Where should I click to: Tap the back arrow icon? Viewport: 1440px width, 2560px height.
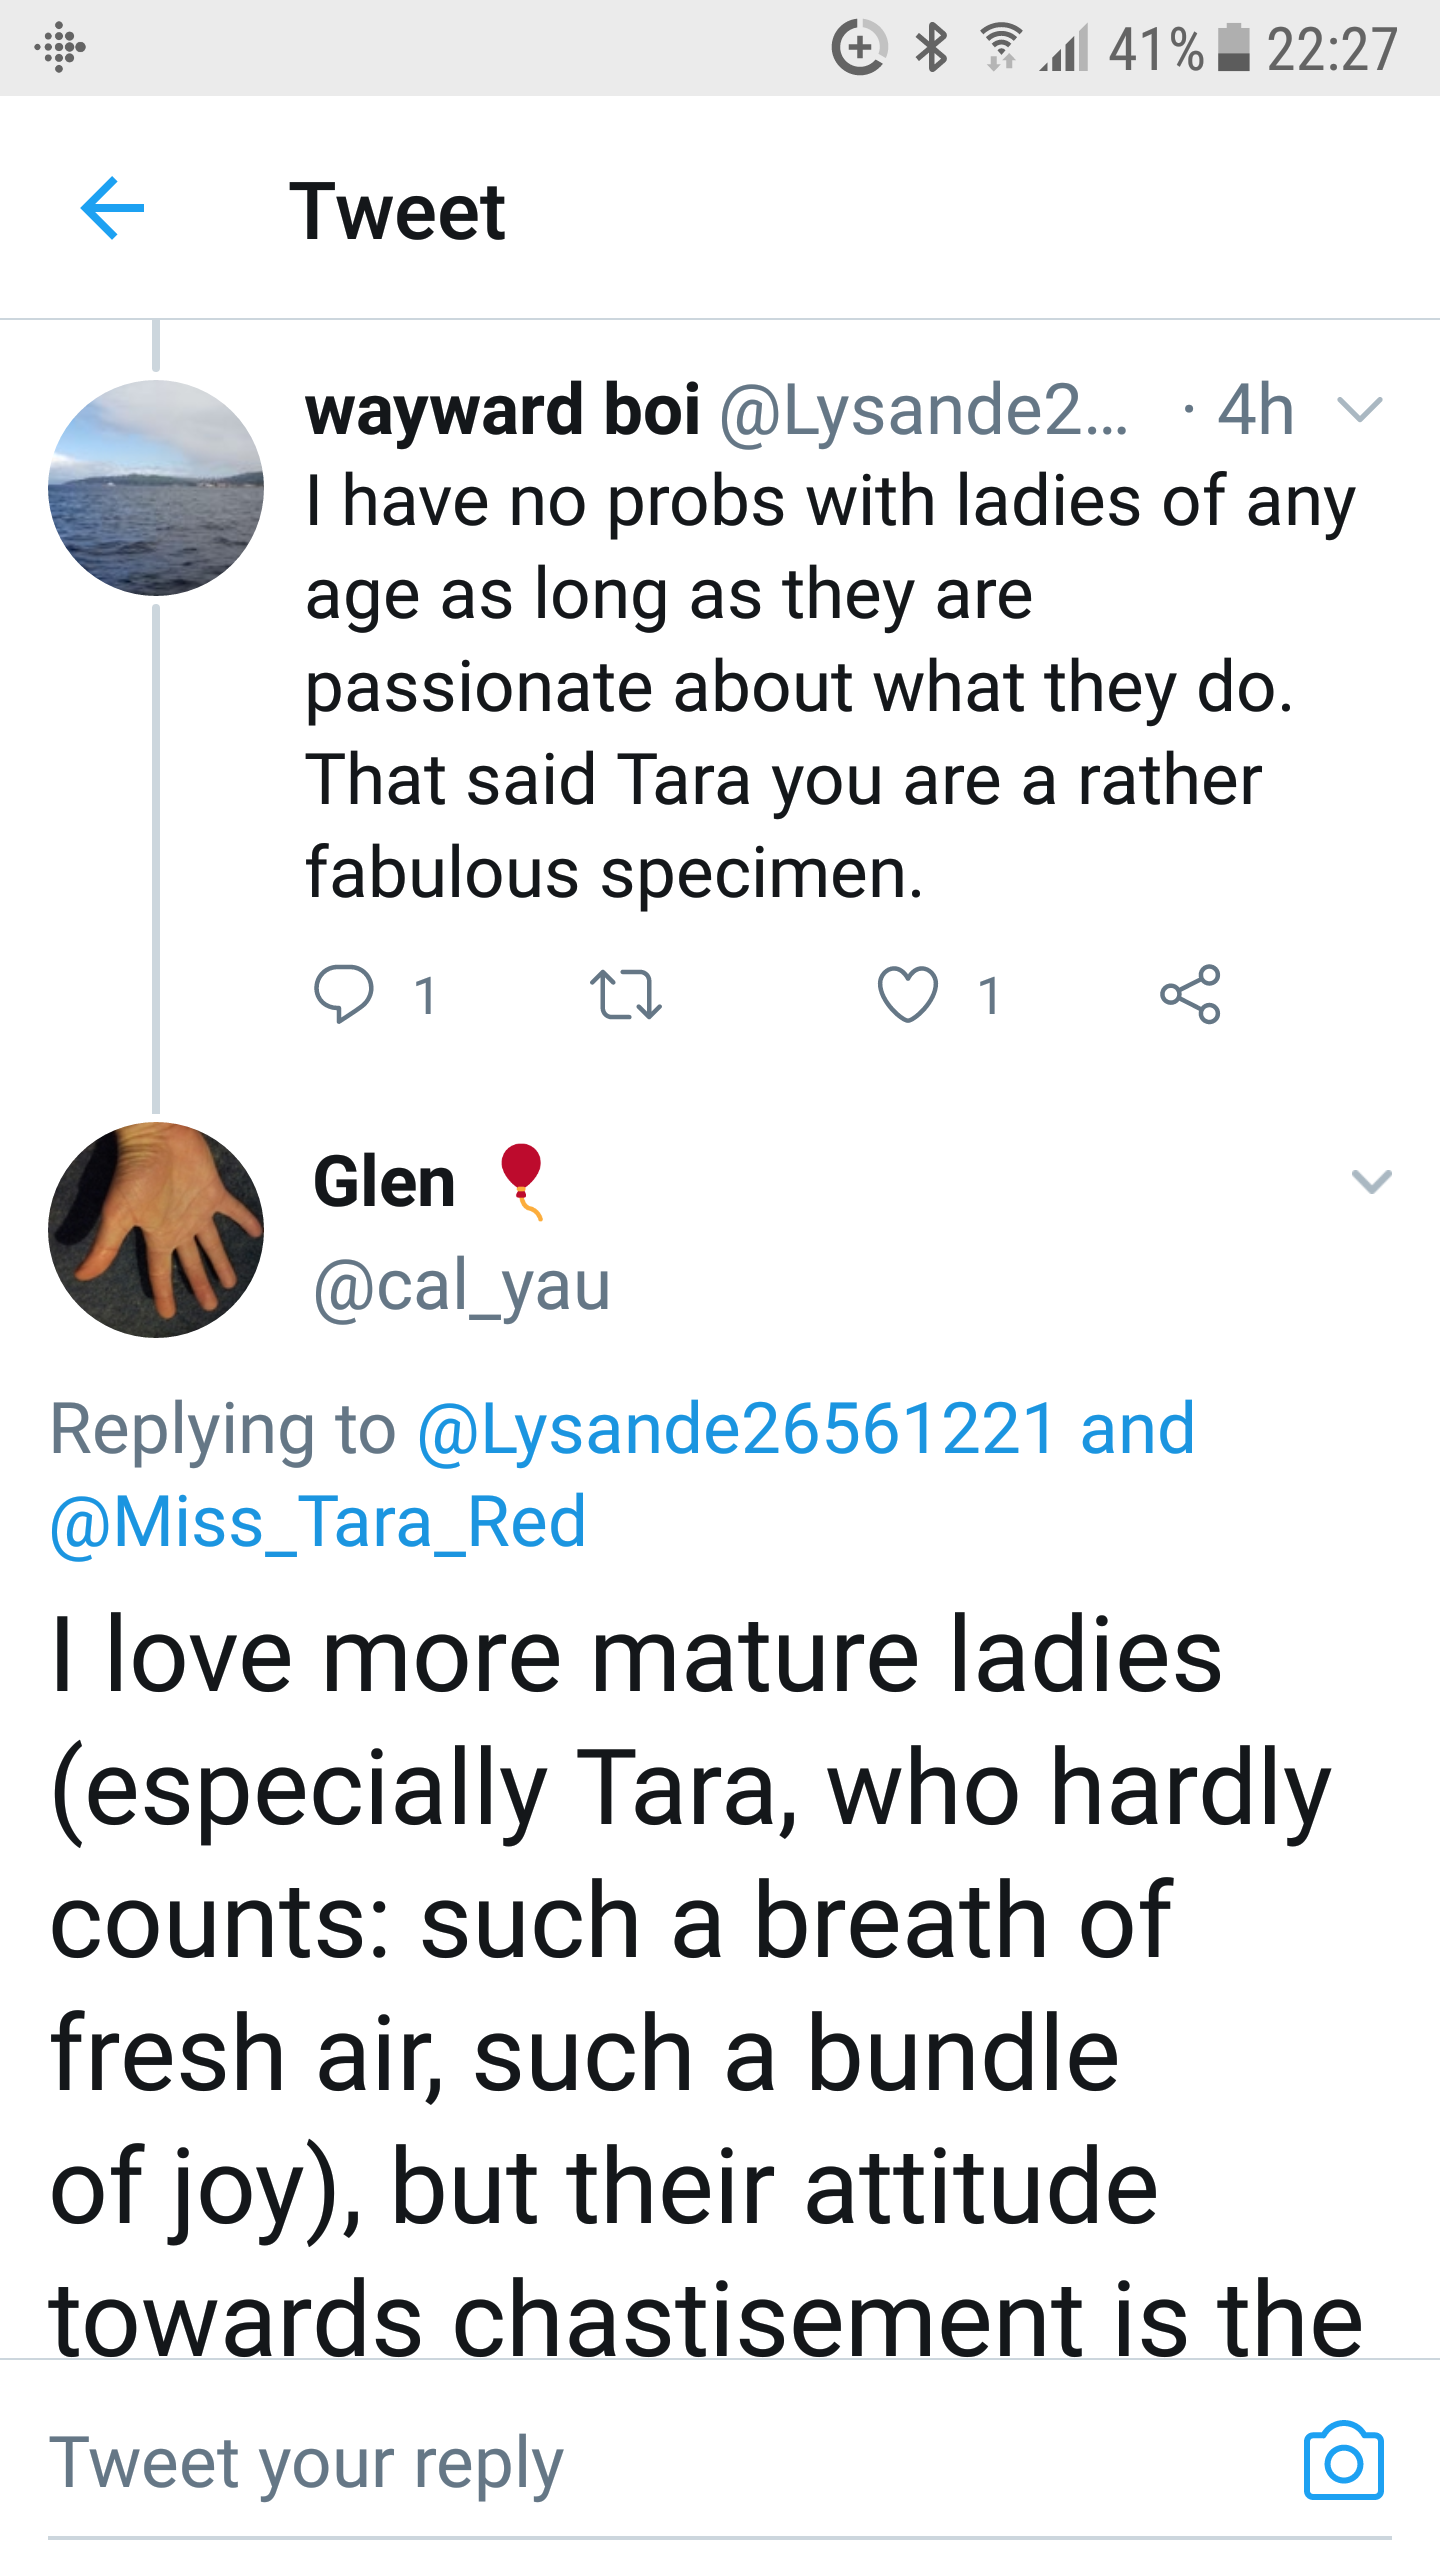(112, 208)
